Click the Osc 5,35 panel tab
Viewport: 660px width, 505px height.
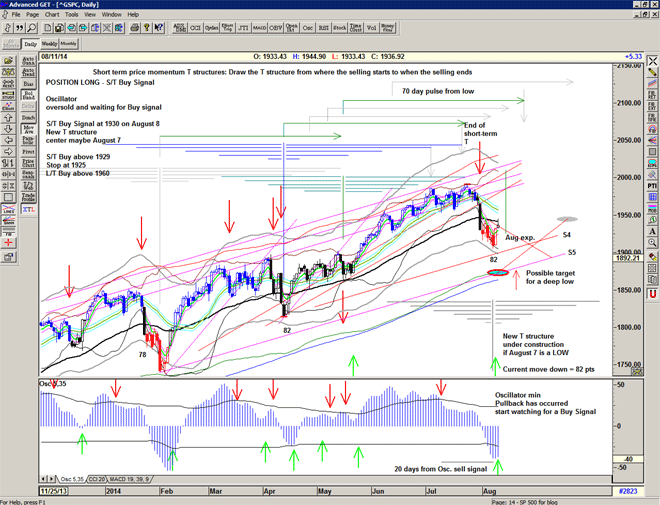pos(60,480)
